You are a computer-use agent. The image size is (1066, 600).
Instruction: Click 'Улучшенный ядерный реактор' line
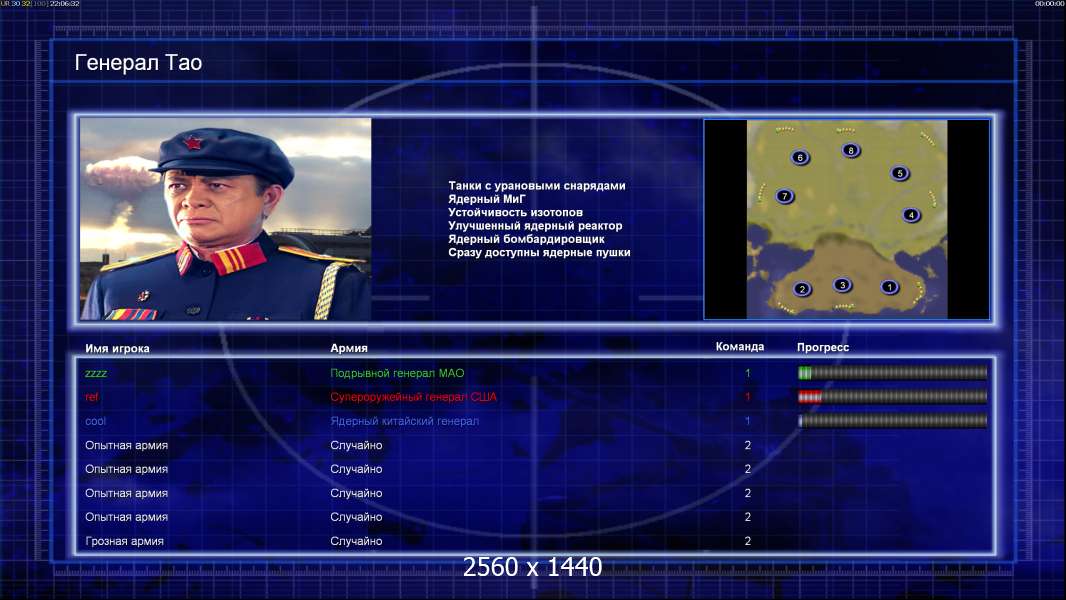[x=535, y=226]
